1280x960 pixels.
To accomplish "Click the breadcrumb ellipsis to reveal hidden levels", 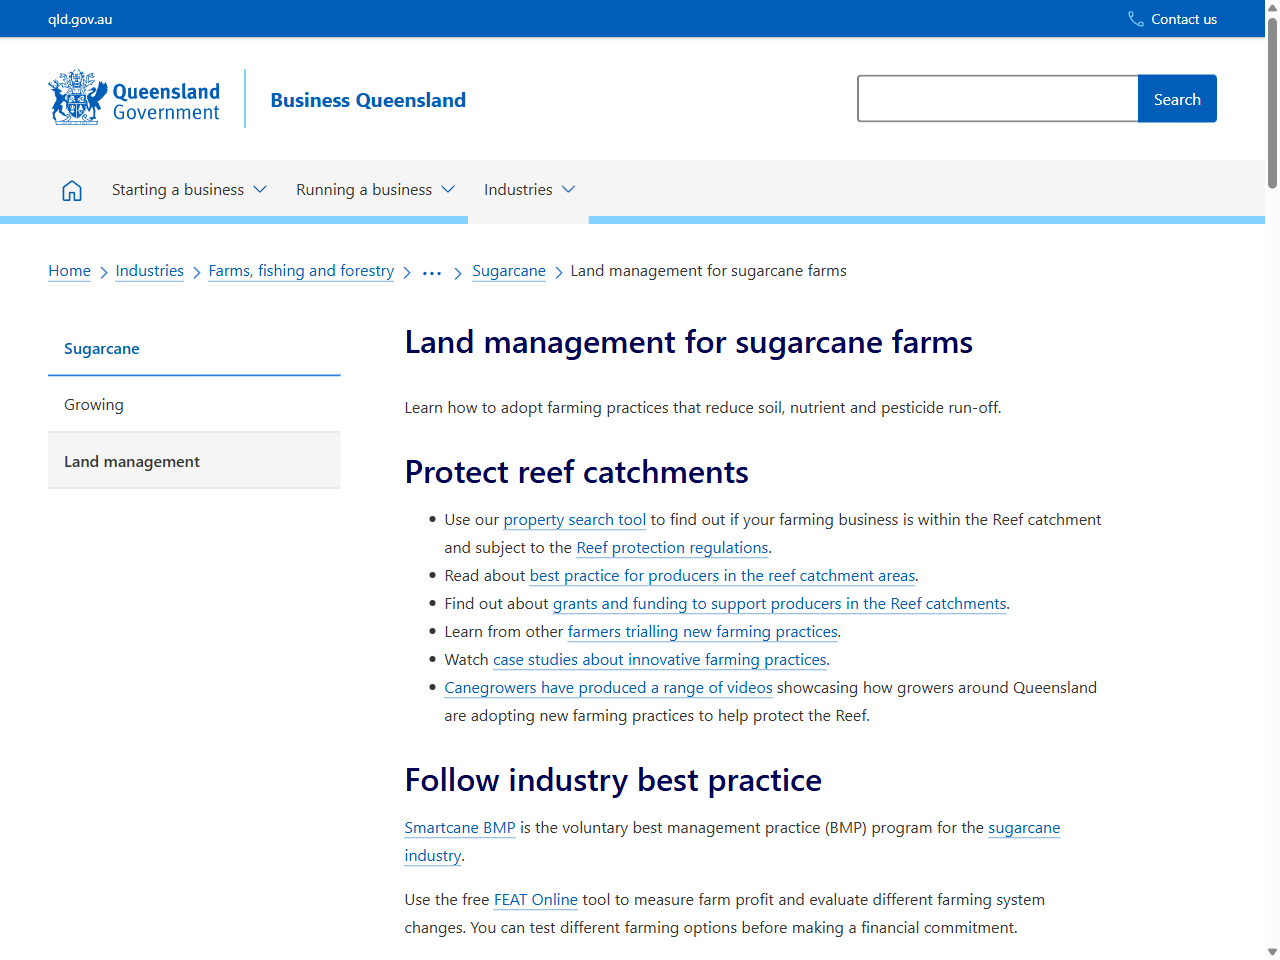I will [431, 271].
